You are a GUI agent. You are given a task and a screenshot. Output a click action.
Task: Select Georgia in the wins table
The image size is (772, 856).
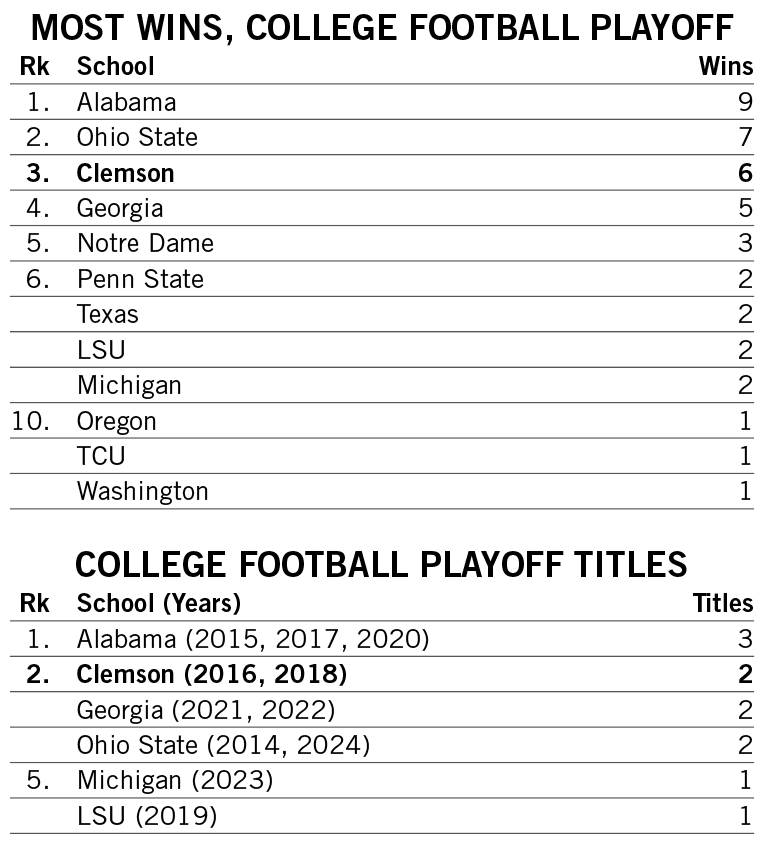click(120, 208)
